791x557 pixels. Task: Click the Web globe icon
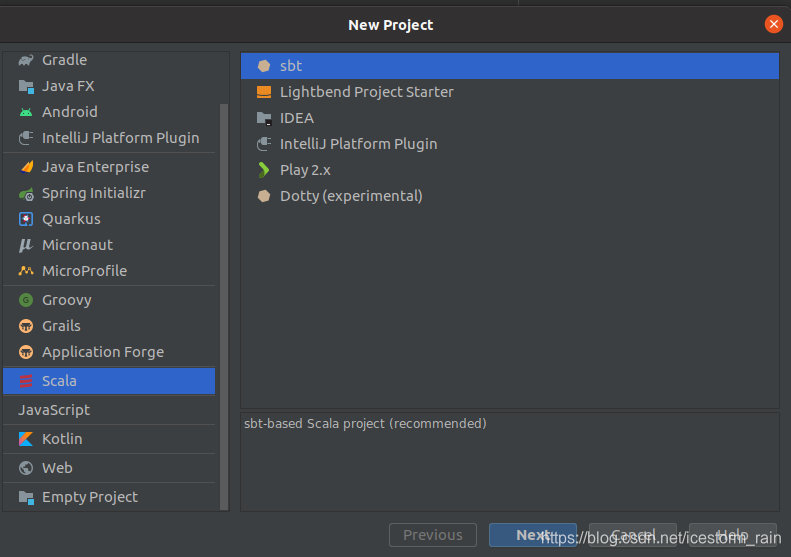tap(26, 468)
